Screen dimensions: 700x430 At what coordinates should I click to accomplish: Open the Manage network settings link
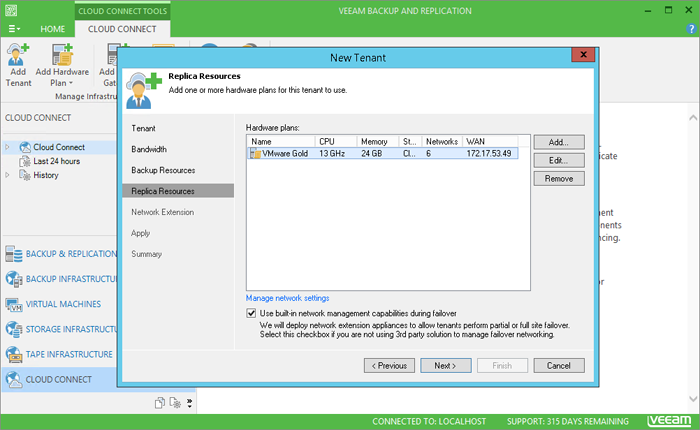288,298
